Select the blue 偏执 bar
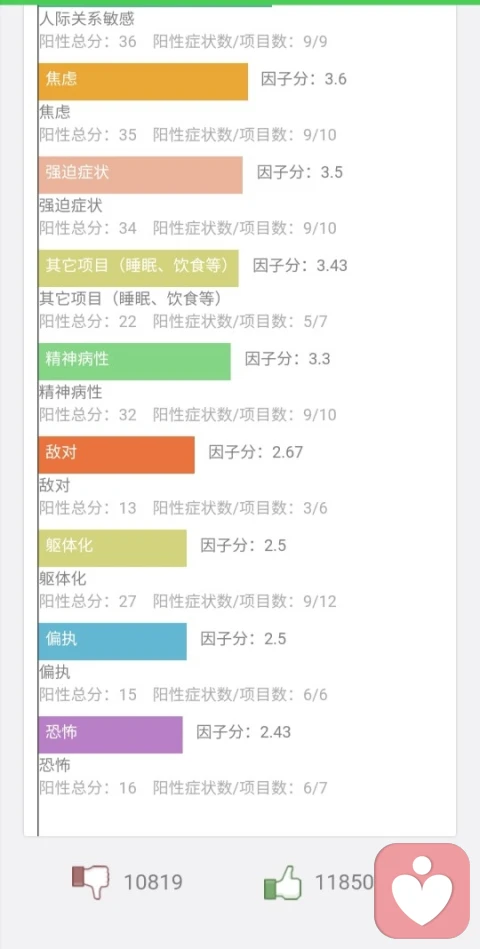Viewport: 480px width, 949px height. 113,642
